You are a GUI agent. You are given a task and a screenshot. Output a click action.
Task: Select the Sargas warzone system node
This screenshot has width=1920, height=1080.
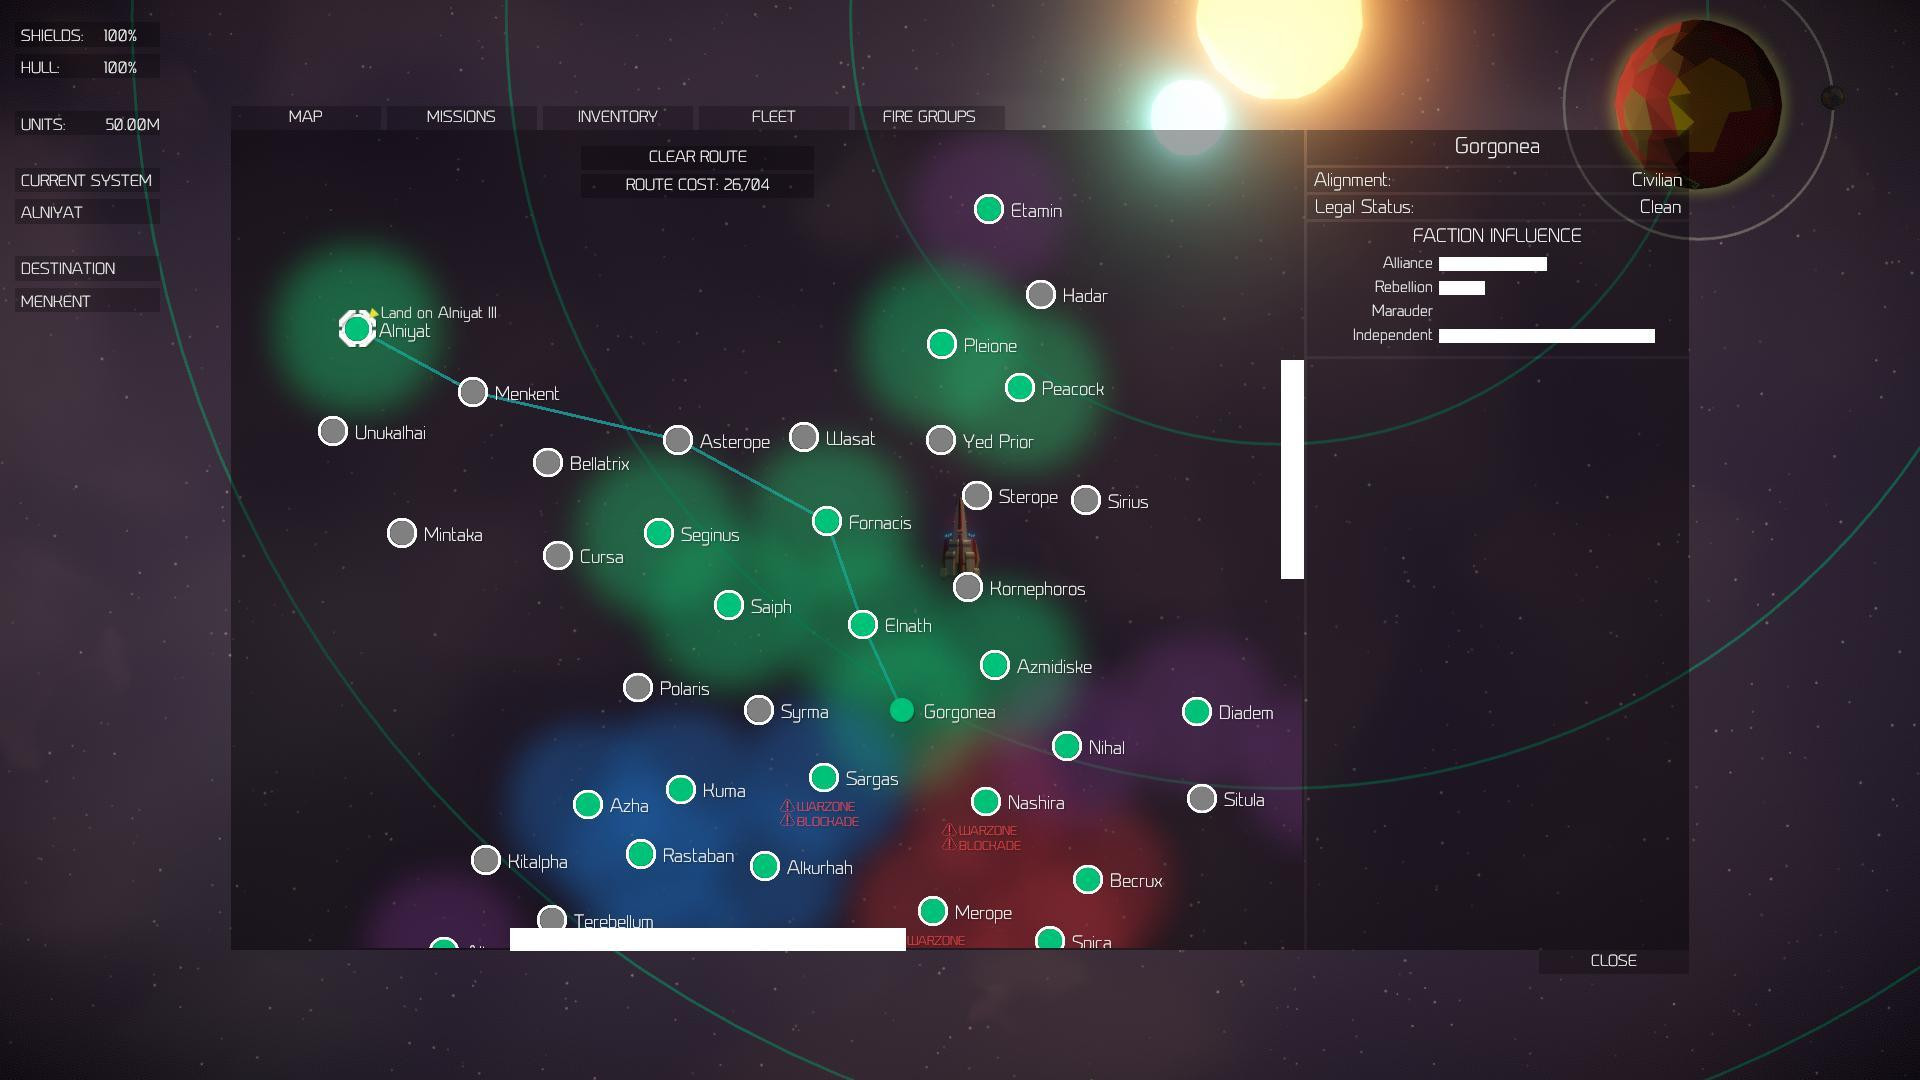(823, 777)
